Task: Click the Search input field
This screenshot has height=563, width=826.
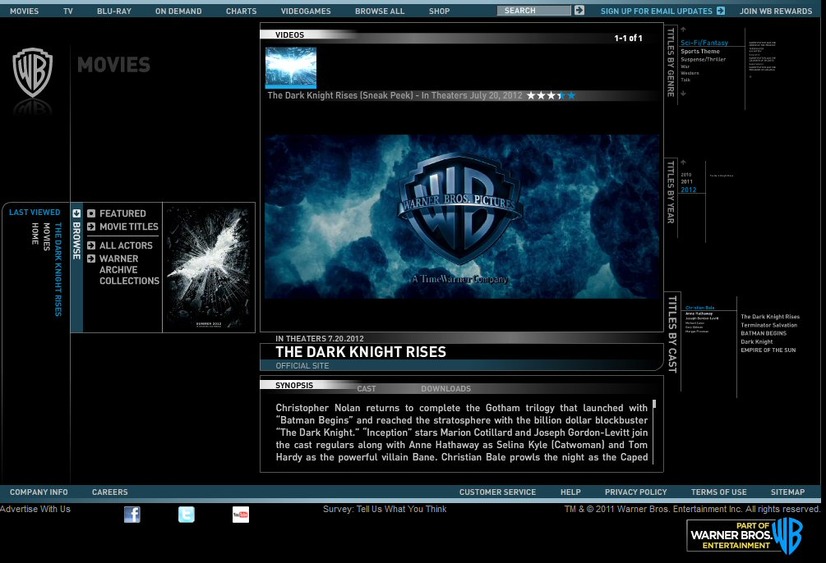Action: pyautogui.click(x=534, y=10)
